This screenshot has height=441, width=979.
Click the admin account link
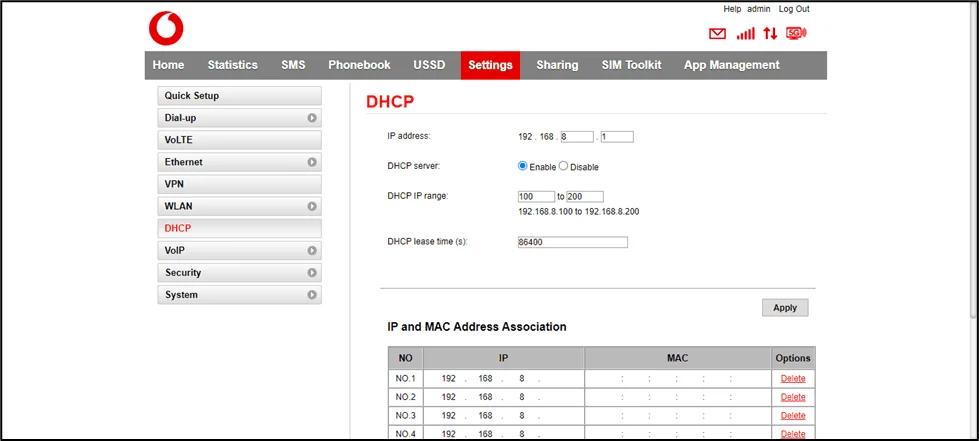click(759, 9)
